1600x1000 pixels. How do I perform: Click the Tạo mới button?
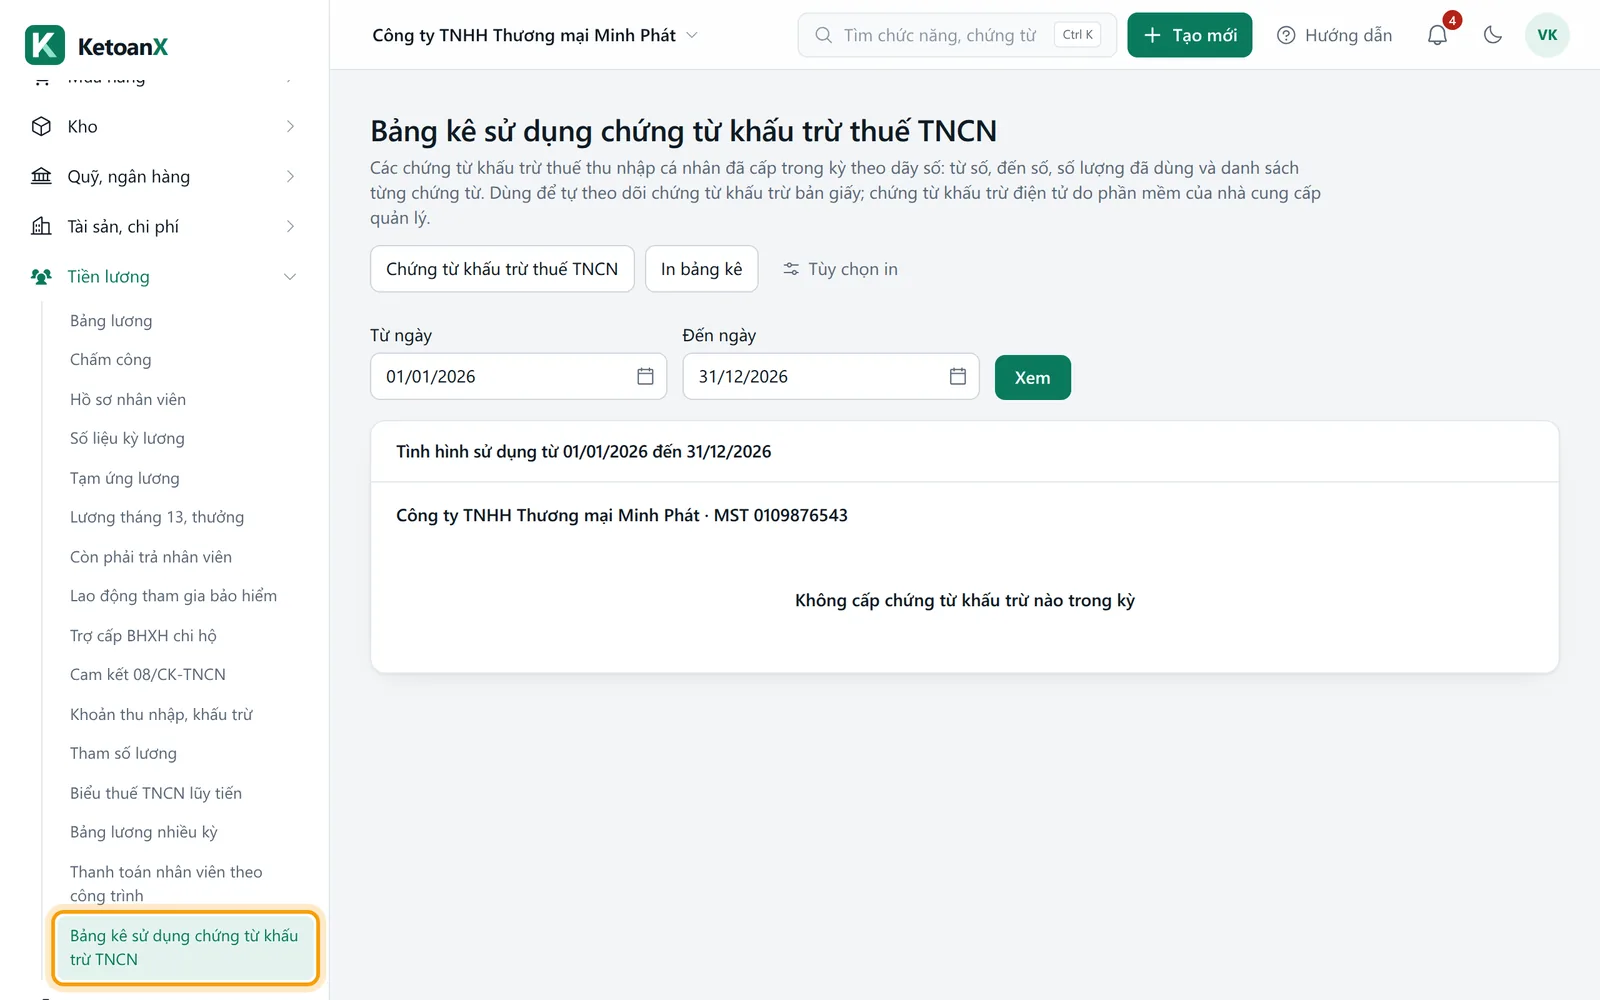coord(1190,35)
